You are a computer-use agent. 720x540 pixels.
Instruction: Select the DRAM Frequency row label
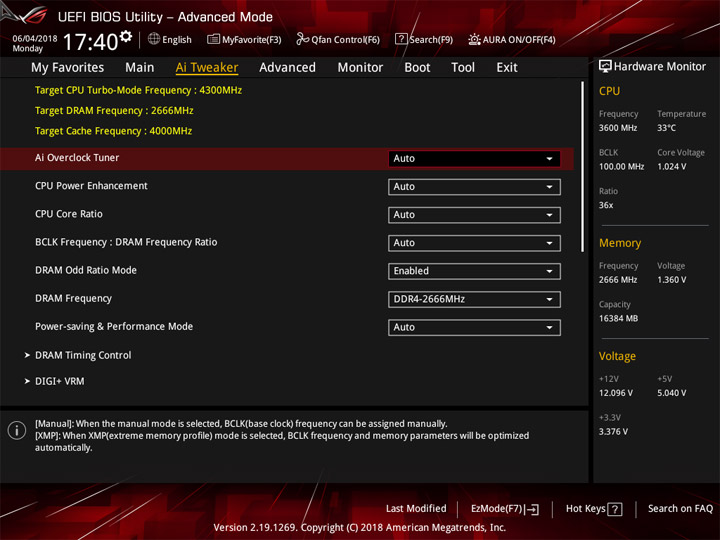[73, 298]
